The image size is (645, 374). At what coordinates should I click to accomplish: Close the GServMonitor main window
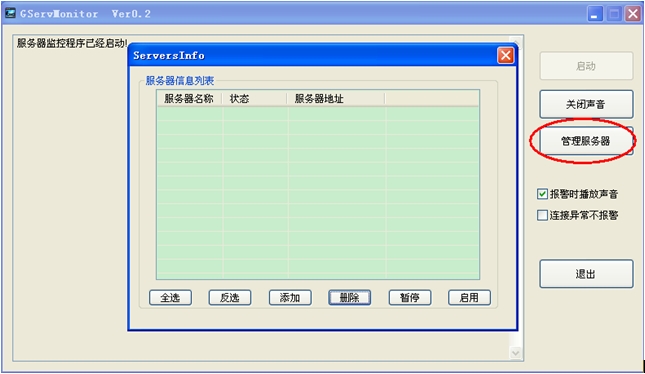[633, 14]
